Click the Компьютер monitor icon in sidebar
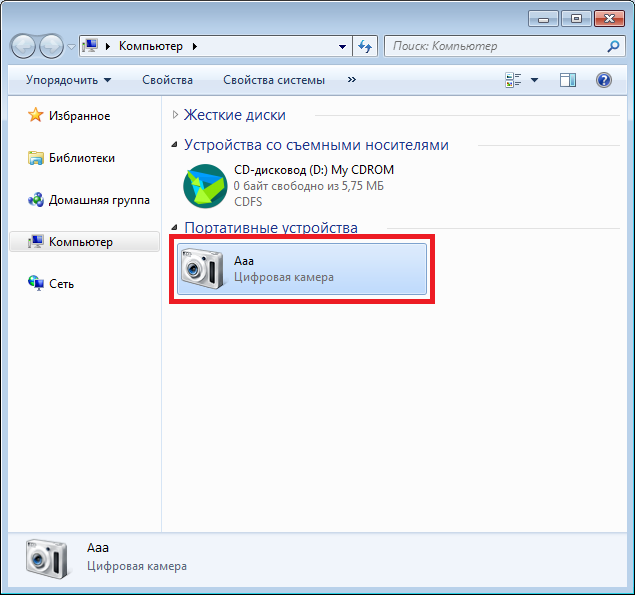Viewport: 635px width, 595px height. 36,242
